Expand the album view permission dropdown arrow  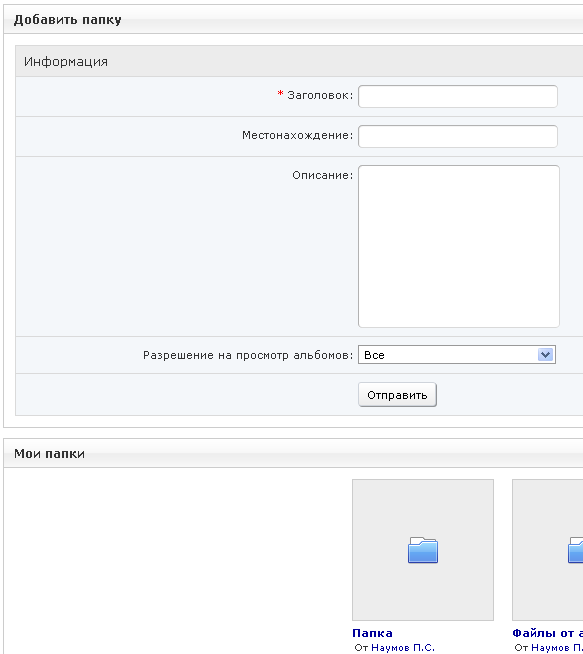[545, 355]
